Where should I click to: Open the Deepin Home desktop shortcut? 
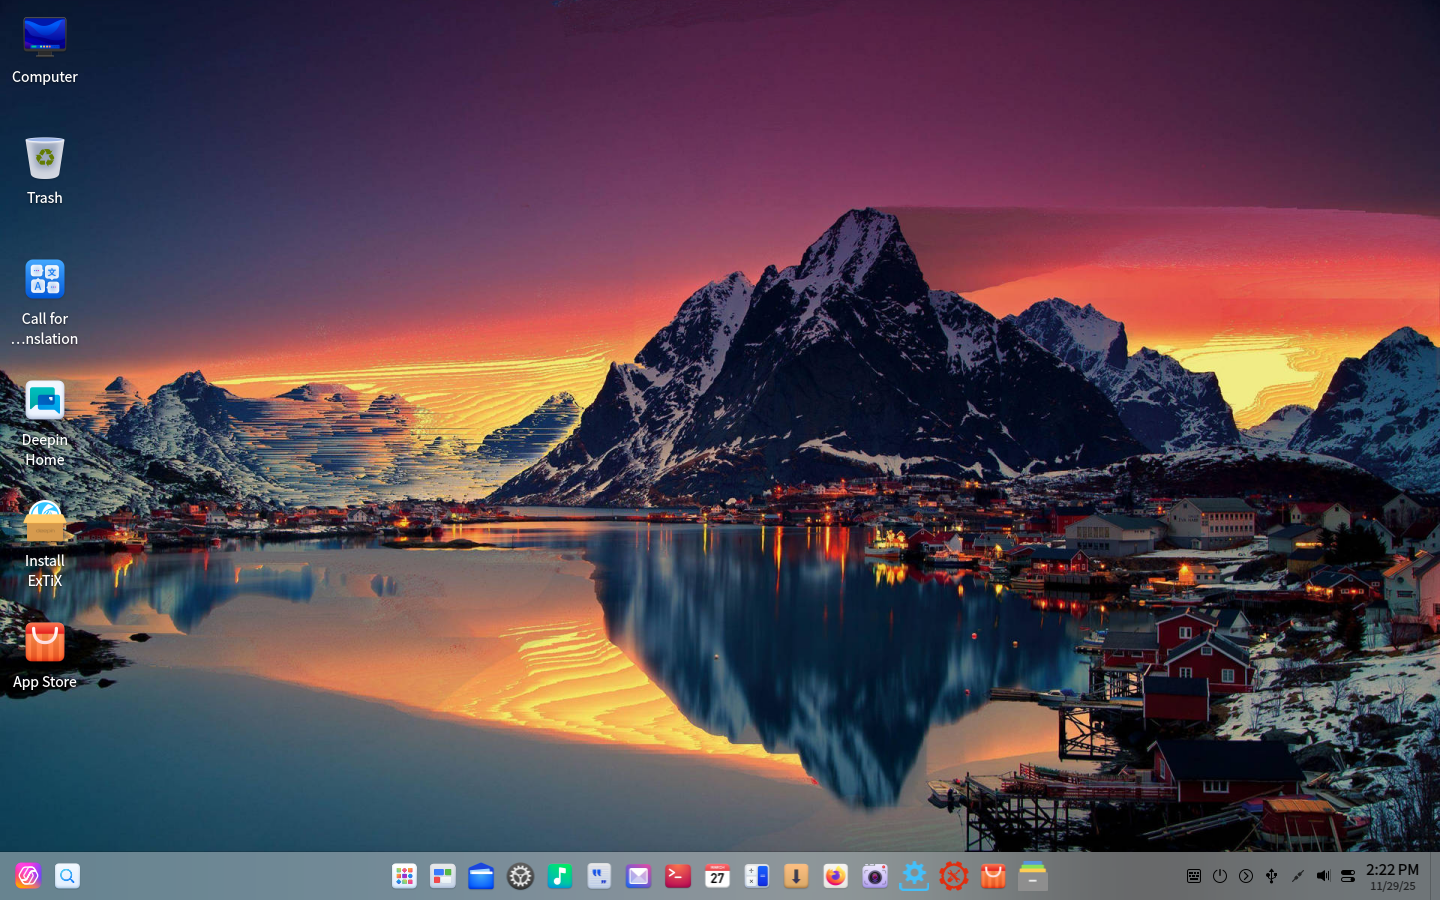(x=45, y=401)
